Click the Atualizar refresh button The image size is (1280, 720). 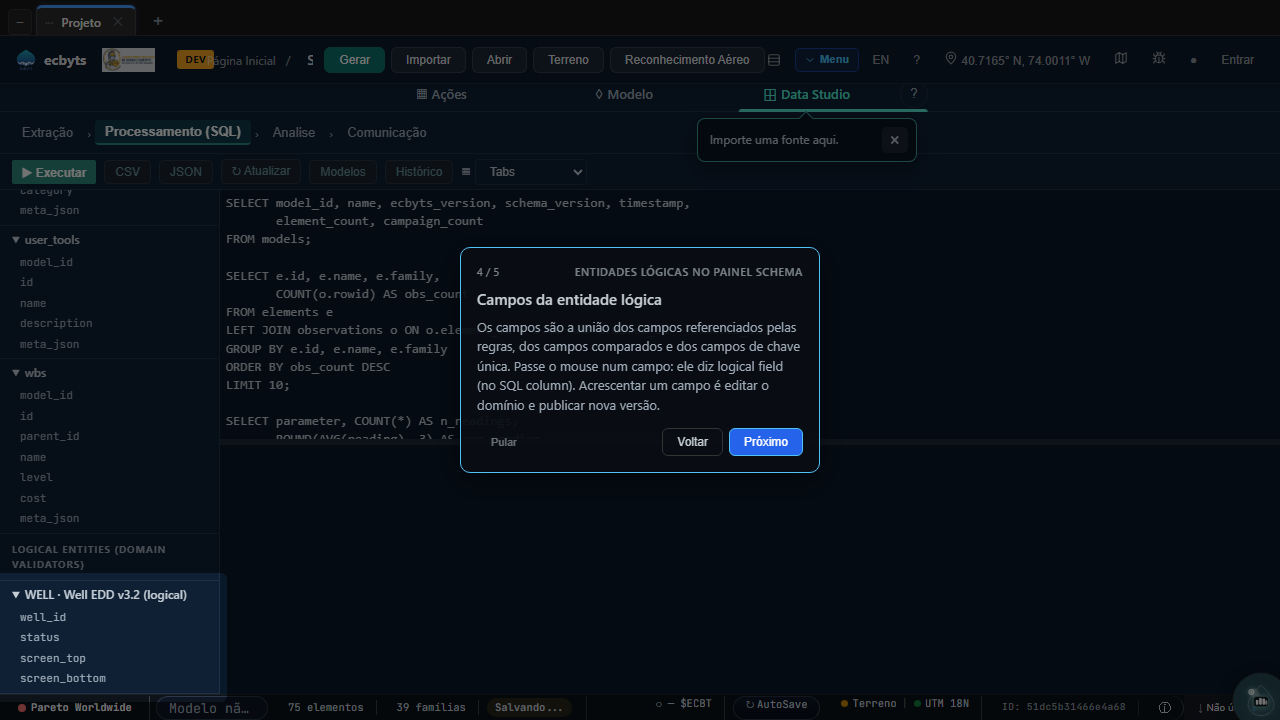[x=261, y=172]
